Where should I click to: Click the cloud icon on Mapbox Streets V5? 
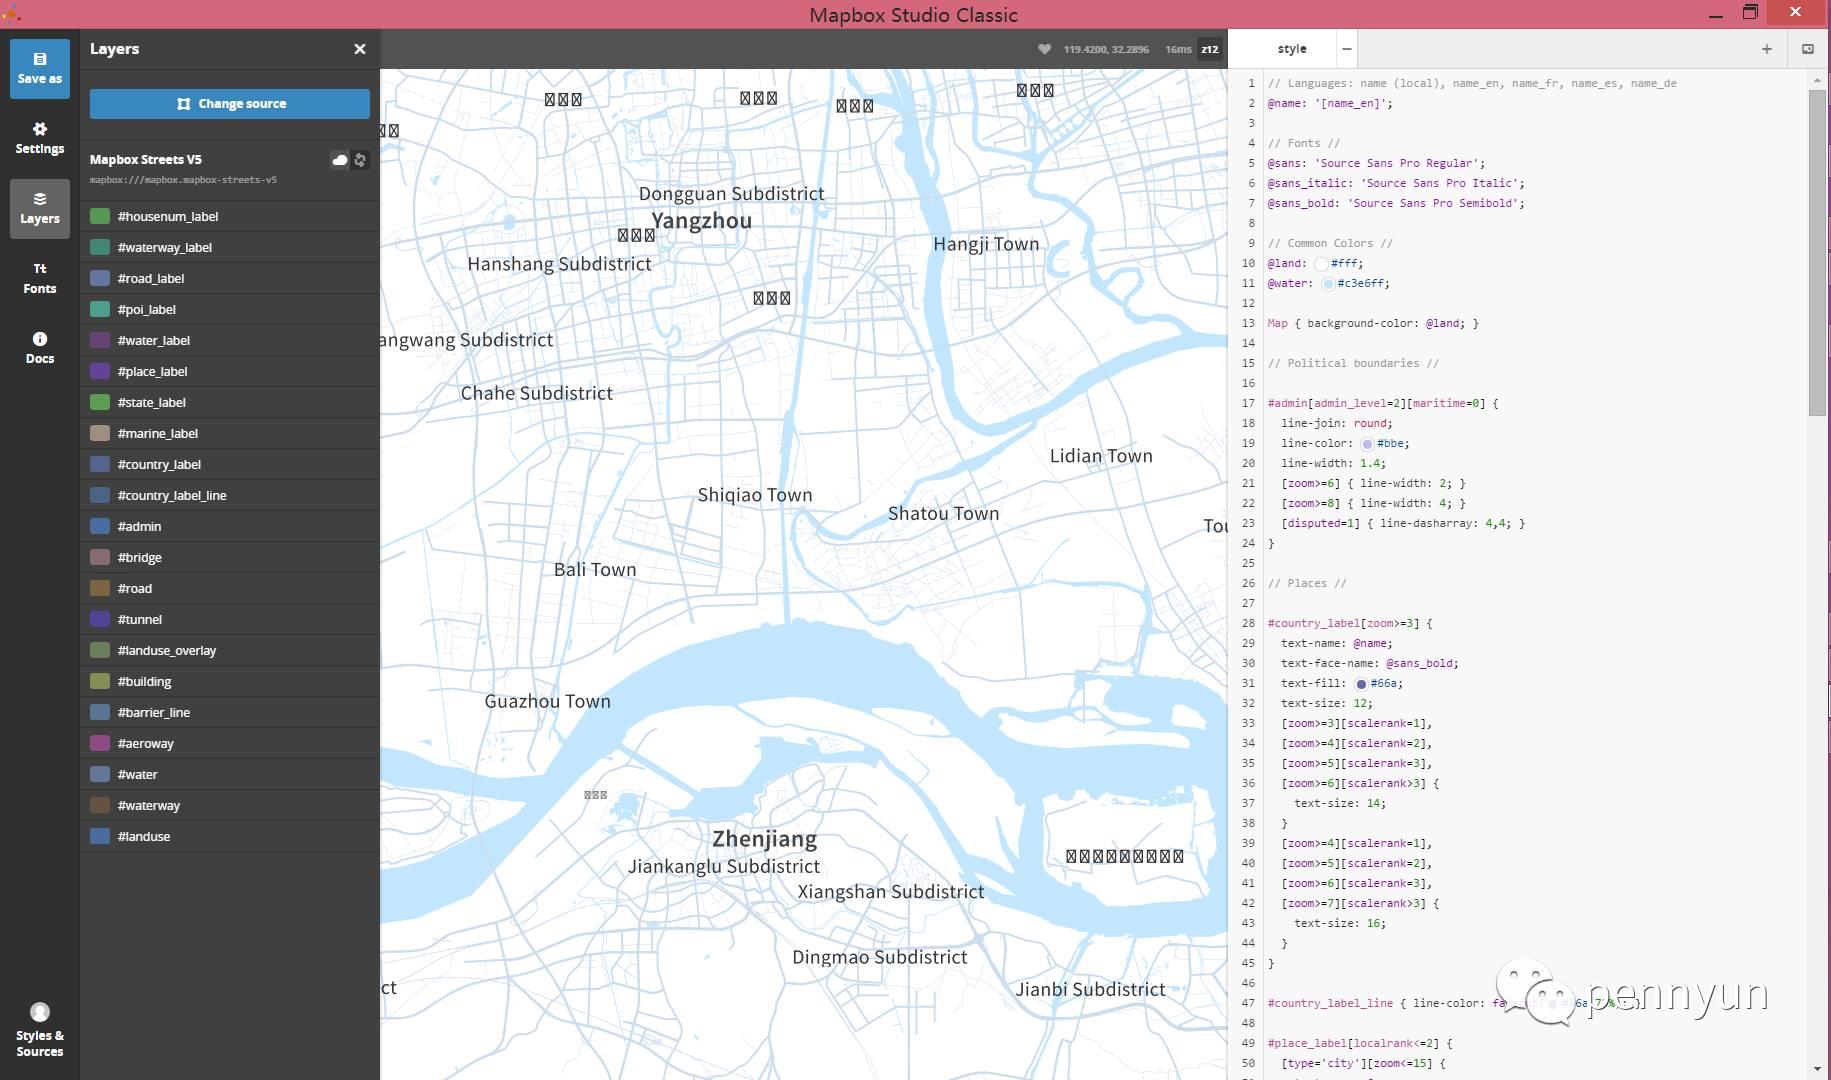tap(340, 160)
